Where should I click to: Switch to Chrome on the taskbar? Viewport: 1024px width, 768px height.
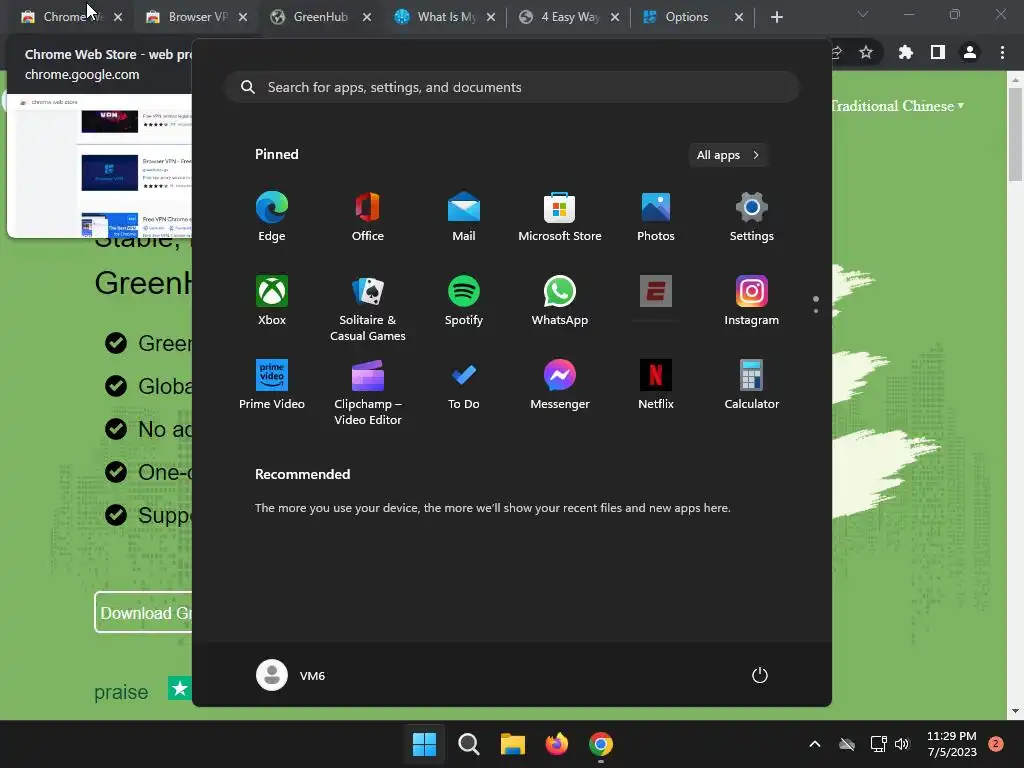point(601,744)
